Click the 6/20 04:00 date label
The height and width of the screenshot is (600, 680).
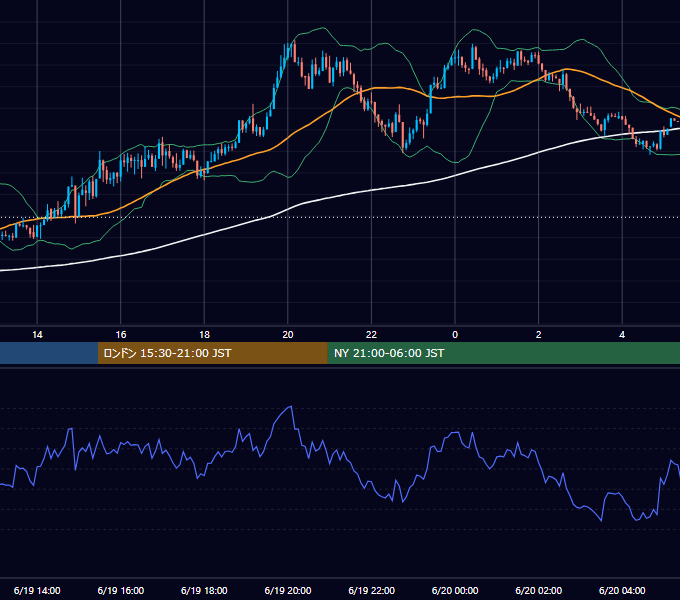click(x=622, y=590)
